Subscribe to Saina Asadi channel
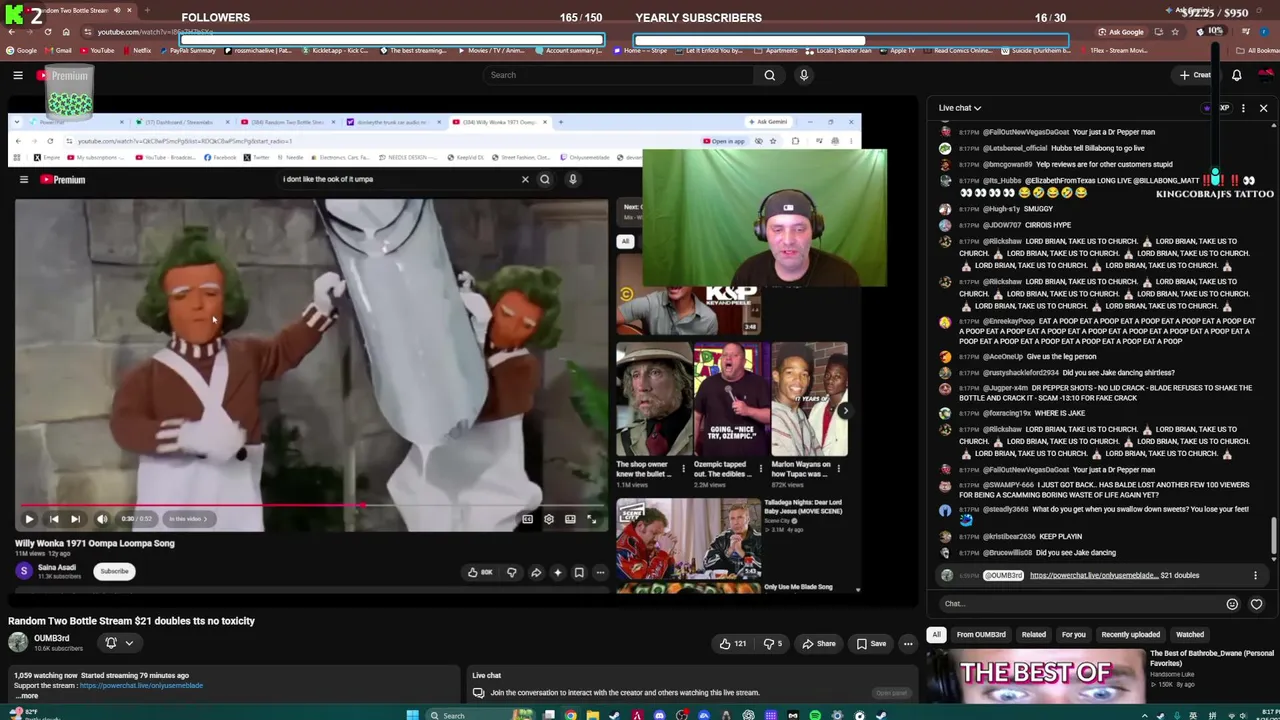This screenshot has height=720, width=1280. click(x=114, y=572)
